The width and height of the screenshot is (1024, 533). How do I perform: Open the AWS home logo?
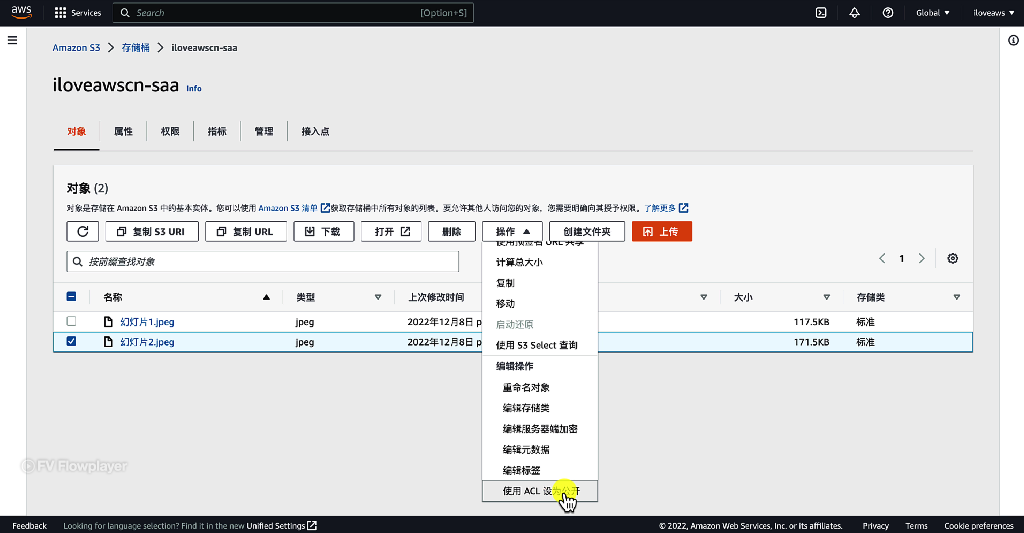[x=22, y=12]
